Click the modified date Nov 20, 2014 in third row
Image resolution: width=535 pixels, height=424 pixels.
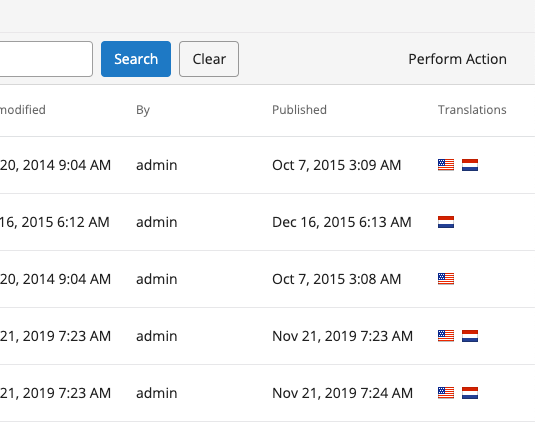(55, 279)
